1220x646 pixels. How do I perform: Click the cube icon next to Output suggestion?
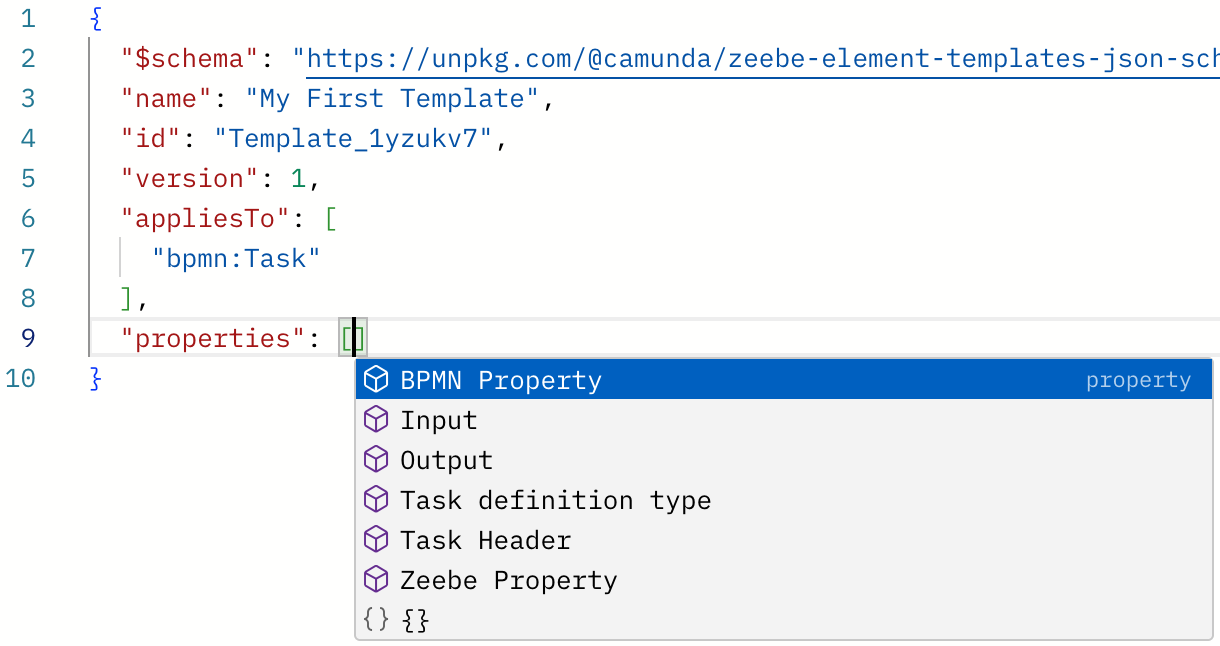tap(376, 459)
